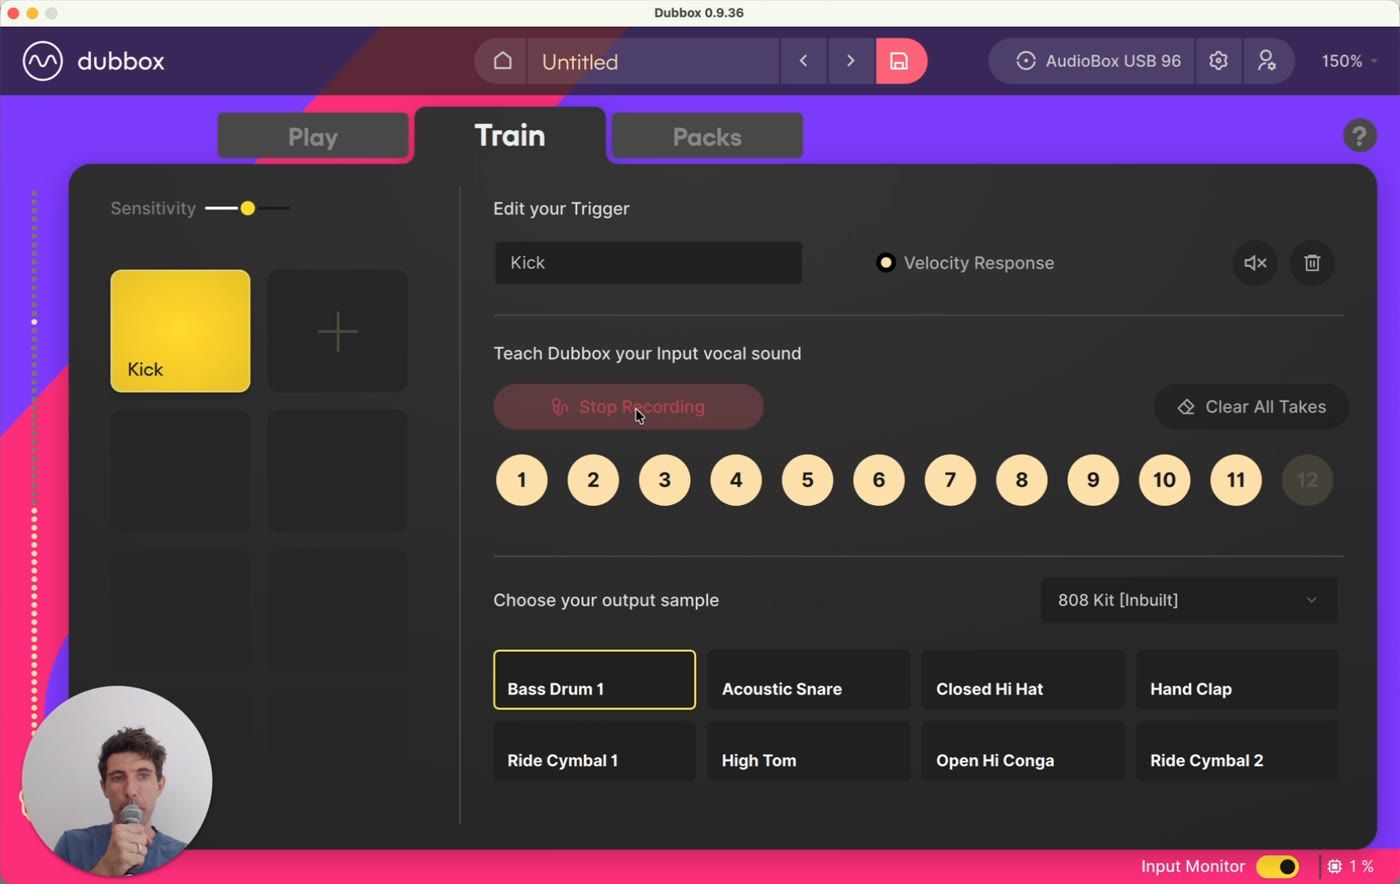Screen dimensions: 1400x884
Task: Open the 150% zoom dropdown
Action: pos(1349,61)
